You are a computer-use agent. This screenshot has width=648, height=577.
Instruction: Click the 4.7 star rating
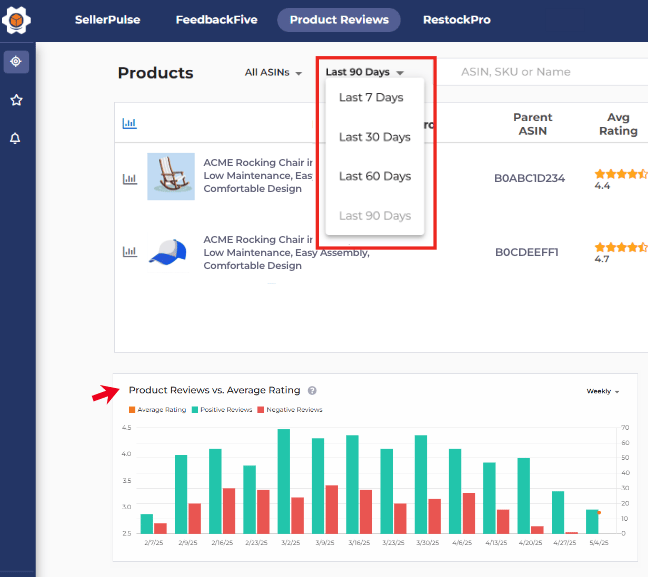(x=621, y=253)
